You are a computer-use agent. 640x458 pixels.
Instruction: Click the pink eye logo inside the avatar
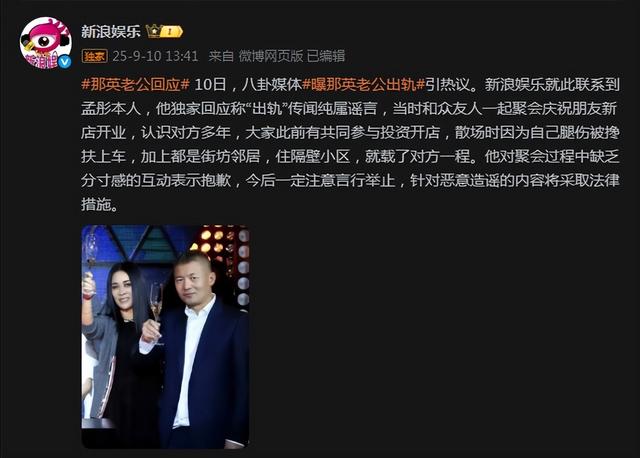pos(42,40)
